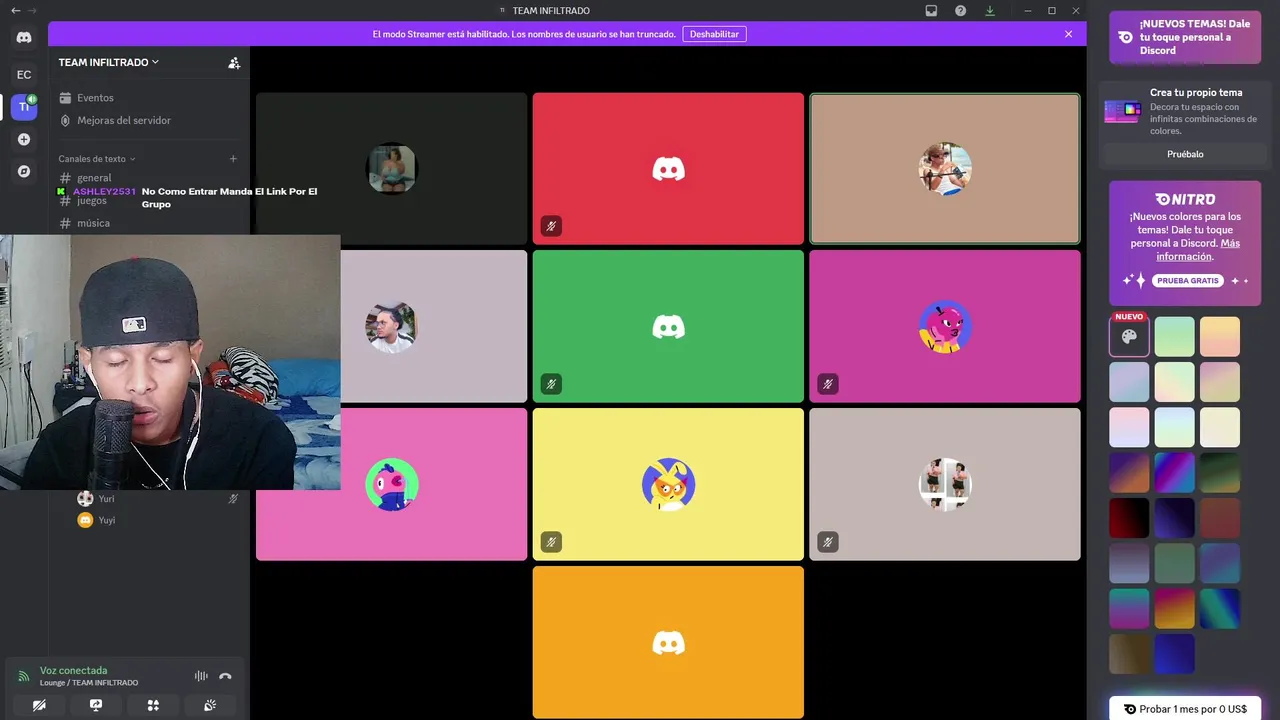Open the noise suppression waveform icon
The height and width of the screenshot is (720, 1280).
[201, 676]
